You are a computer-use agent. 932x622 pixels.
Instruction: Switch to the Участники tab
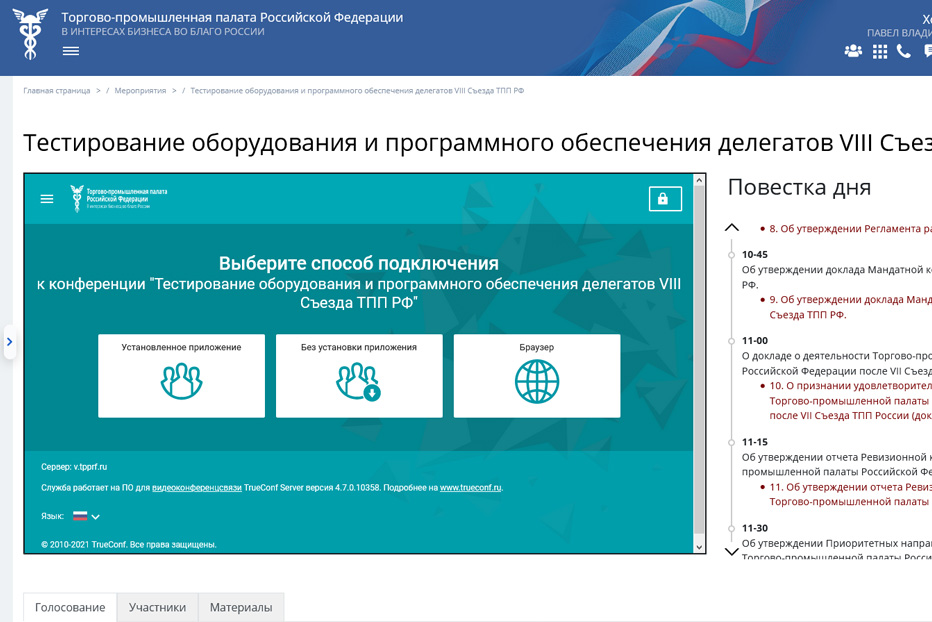pyautogui.click(x=157, y=607)
